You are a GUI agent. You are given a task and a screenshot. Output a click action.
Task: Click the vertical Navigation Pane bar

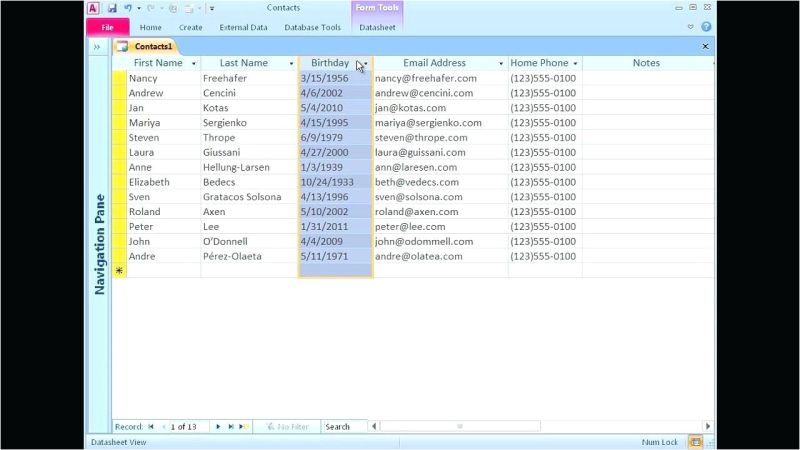[99, 244]
